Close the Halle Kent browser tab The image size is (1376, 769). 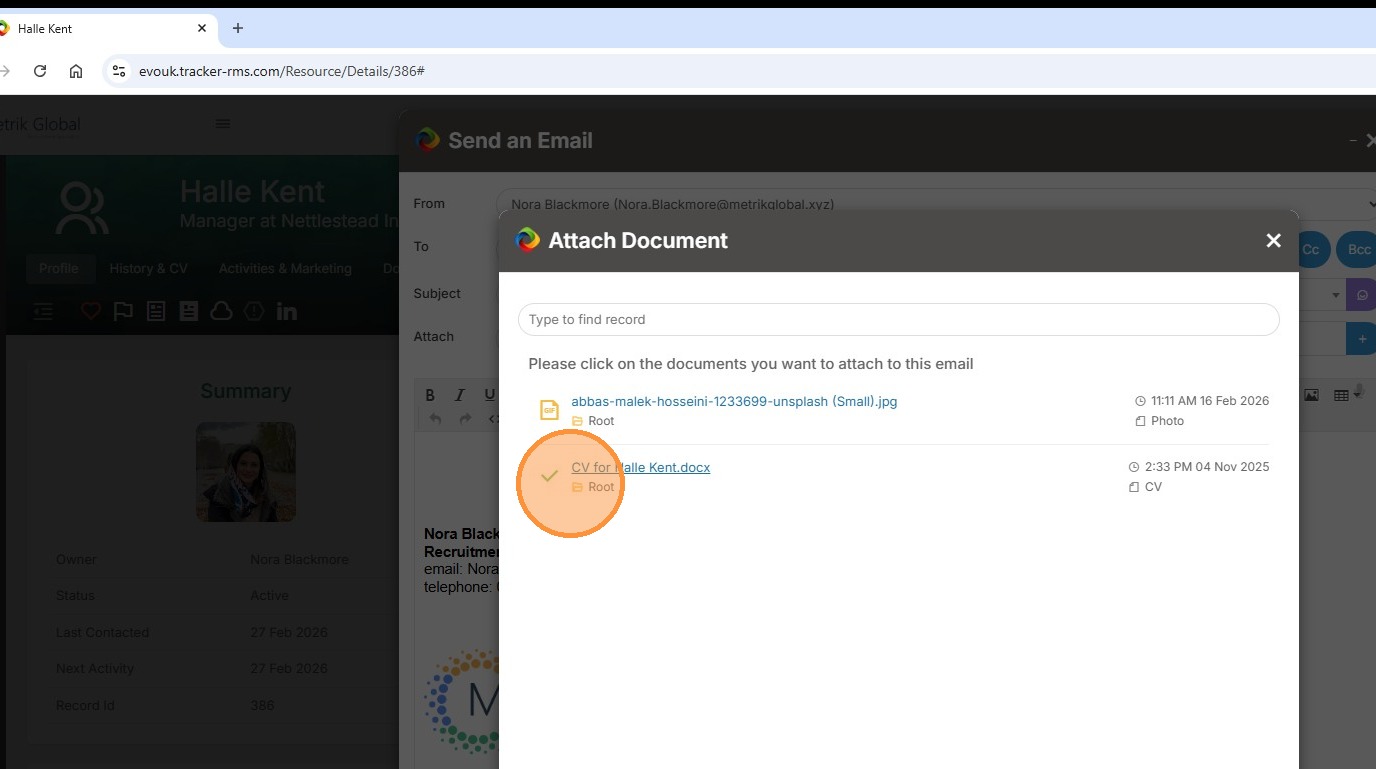pos(202,28)
